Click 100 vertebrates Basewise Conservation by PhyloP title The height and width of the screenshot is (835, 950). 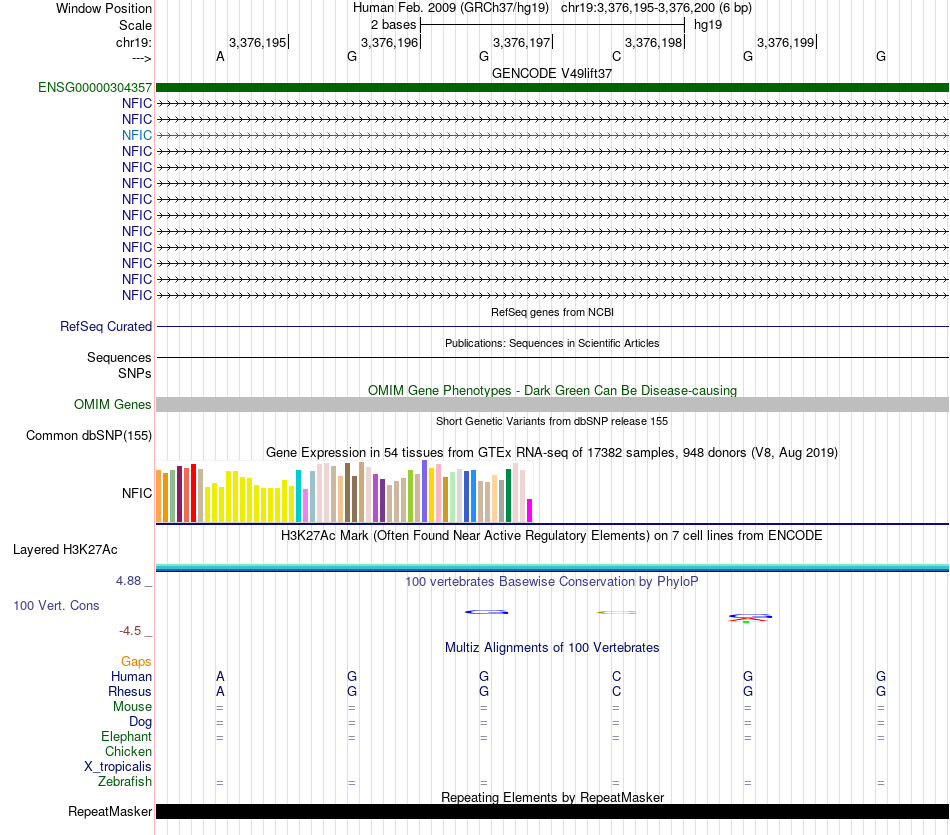click(x=552, y=582)
